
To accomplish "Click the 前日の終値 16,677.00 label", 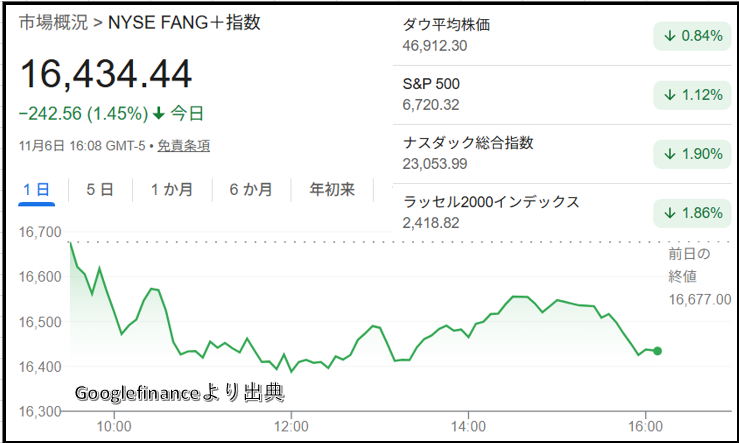I will [x=699, y=276].
